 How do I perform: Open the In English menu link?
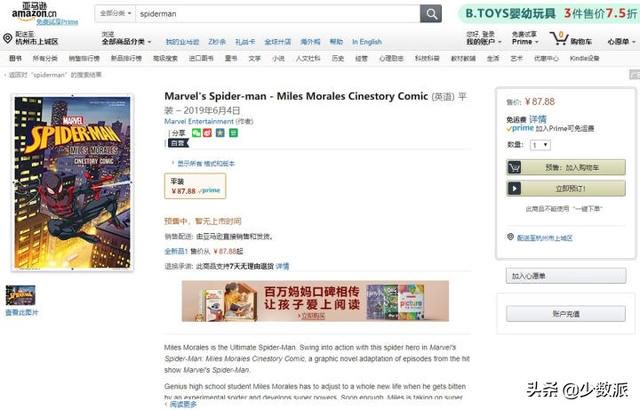[x=367, y=42]
